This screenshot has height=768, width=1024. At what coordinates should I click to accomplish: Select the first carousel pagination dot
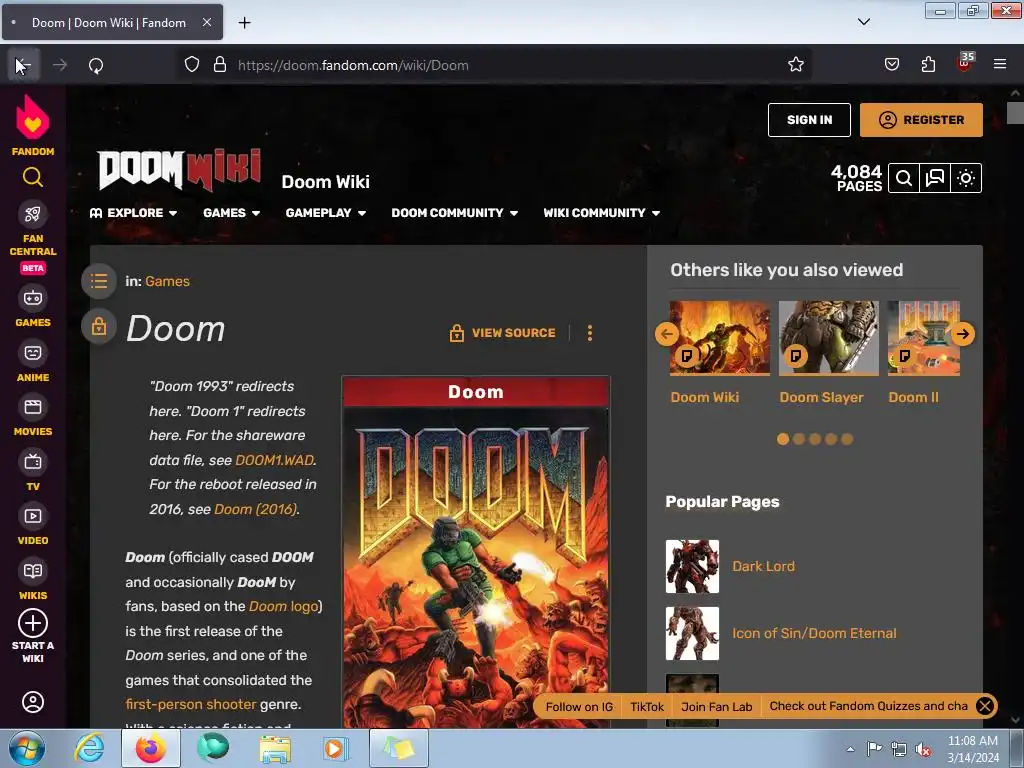(x=782, y=440)
